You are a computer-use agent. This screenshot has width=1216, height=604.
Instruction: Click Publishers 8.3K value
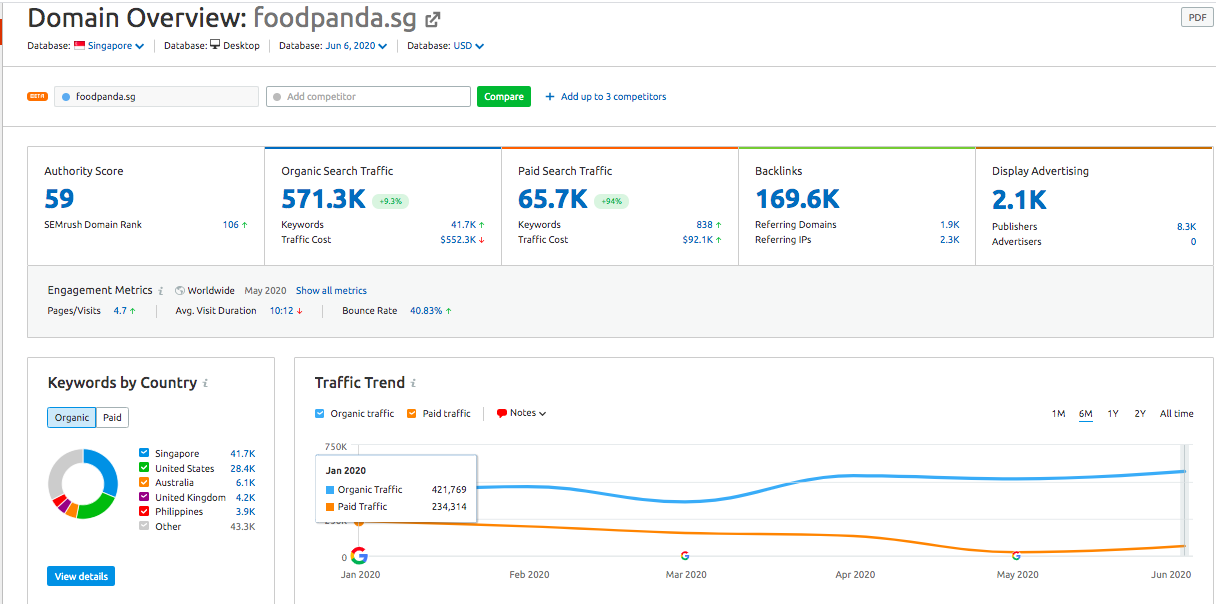pos(1186,227)
